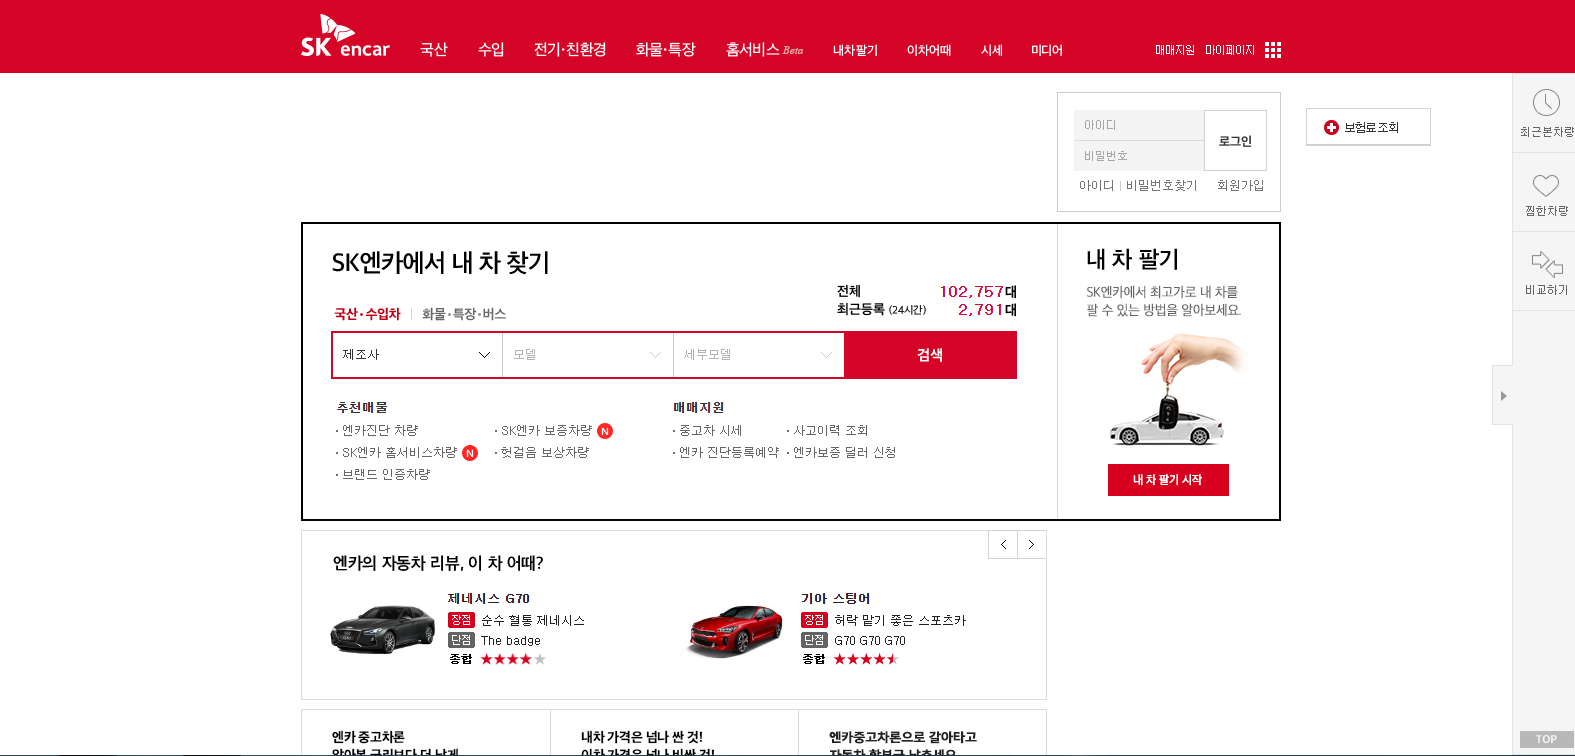Click the Genesis G70 car thumbnail
Image resolution: width=1575 pixels, height=756 pixels.
pos(382,629)
